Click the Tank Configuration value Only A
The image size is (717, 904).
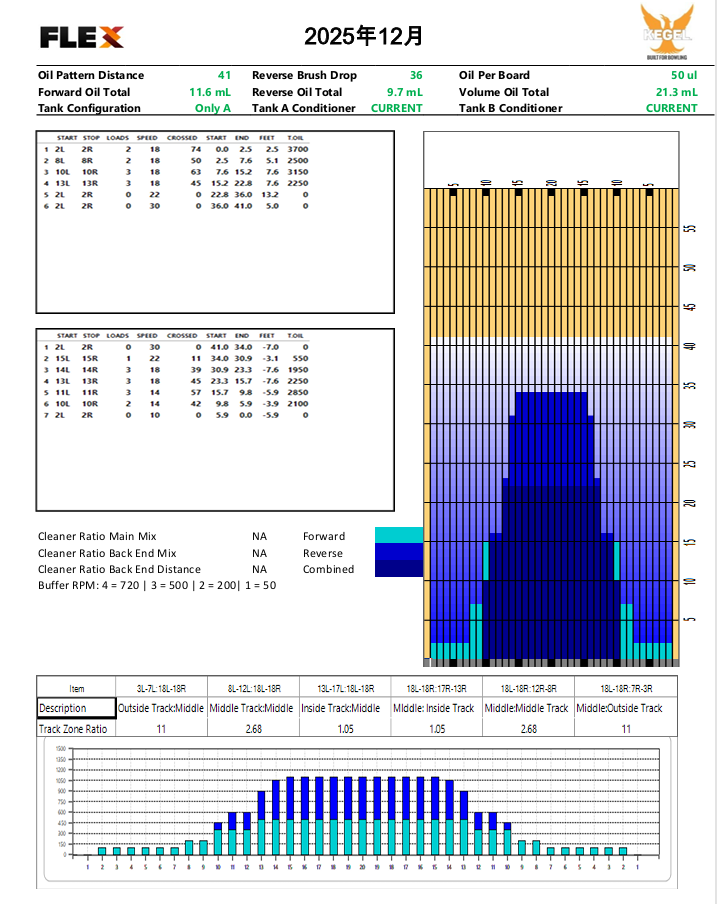pyautogui.click(x=212, y=108)
